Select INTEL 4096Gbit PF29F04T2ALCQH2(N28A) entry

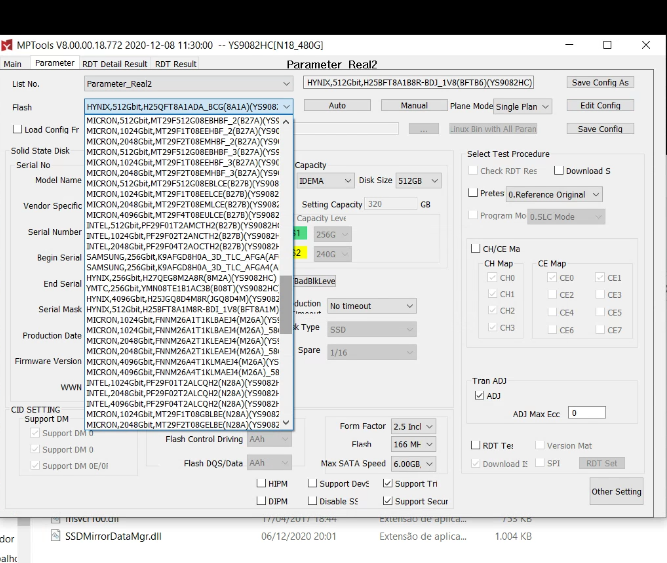tap(183, 404)
